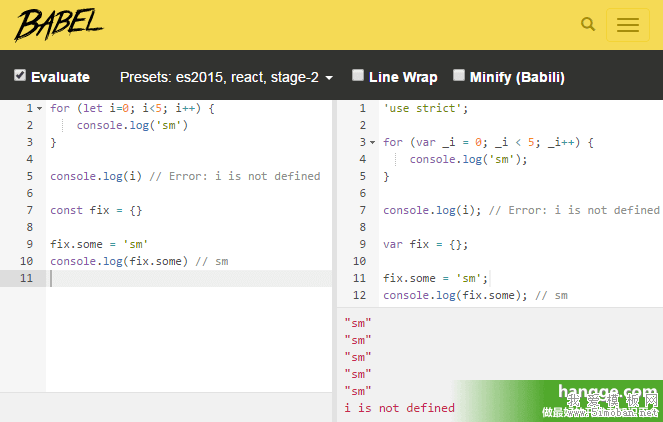Screen dimensions: 663x422
Task: Collapse the for loop at output line 3
Action: pyautogui.click(x=373, y=143)
